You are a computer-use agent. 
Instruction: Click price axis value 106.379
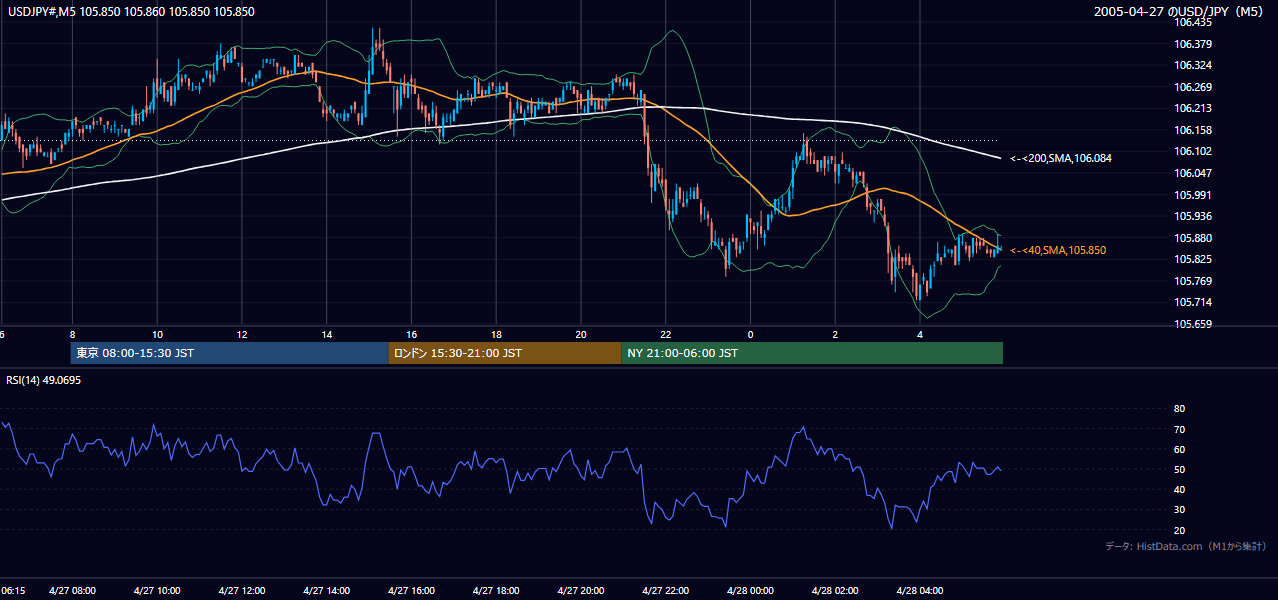pyautogui.click(x=1193, y=44)
